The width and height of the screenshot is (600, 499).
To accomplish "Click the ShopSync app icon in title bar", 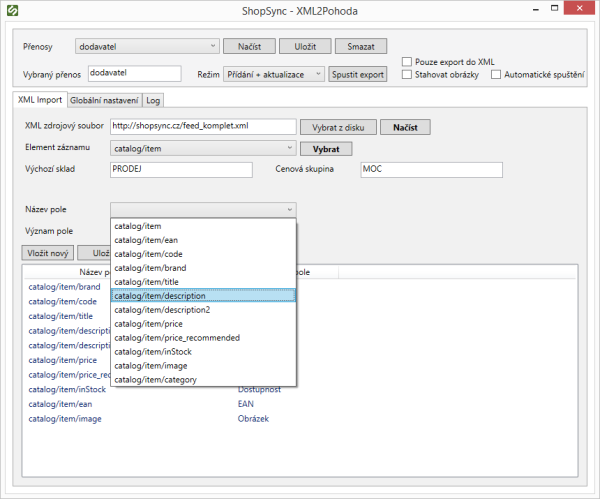I will [x=12, y=11].
